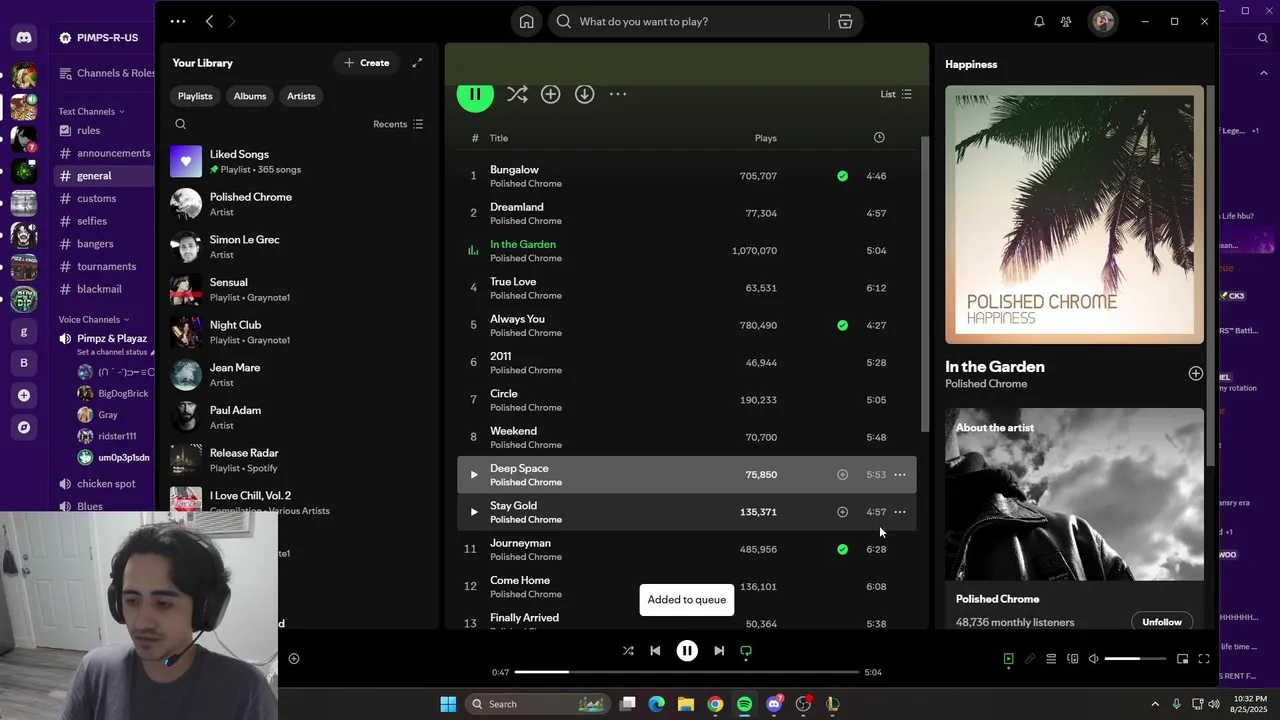Open Simon Le Grec artist
This screenshot has height=720, width=1280.
click(x=300, y=247)
